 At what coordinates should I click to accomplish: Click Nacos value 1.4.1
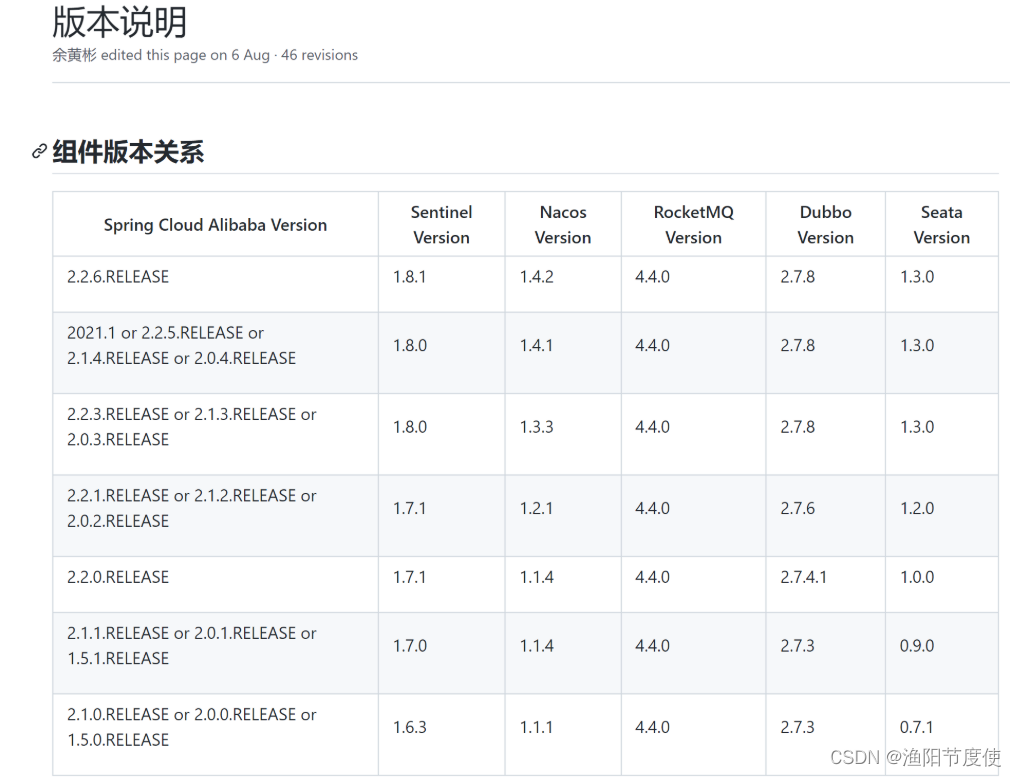point(536,346)
